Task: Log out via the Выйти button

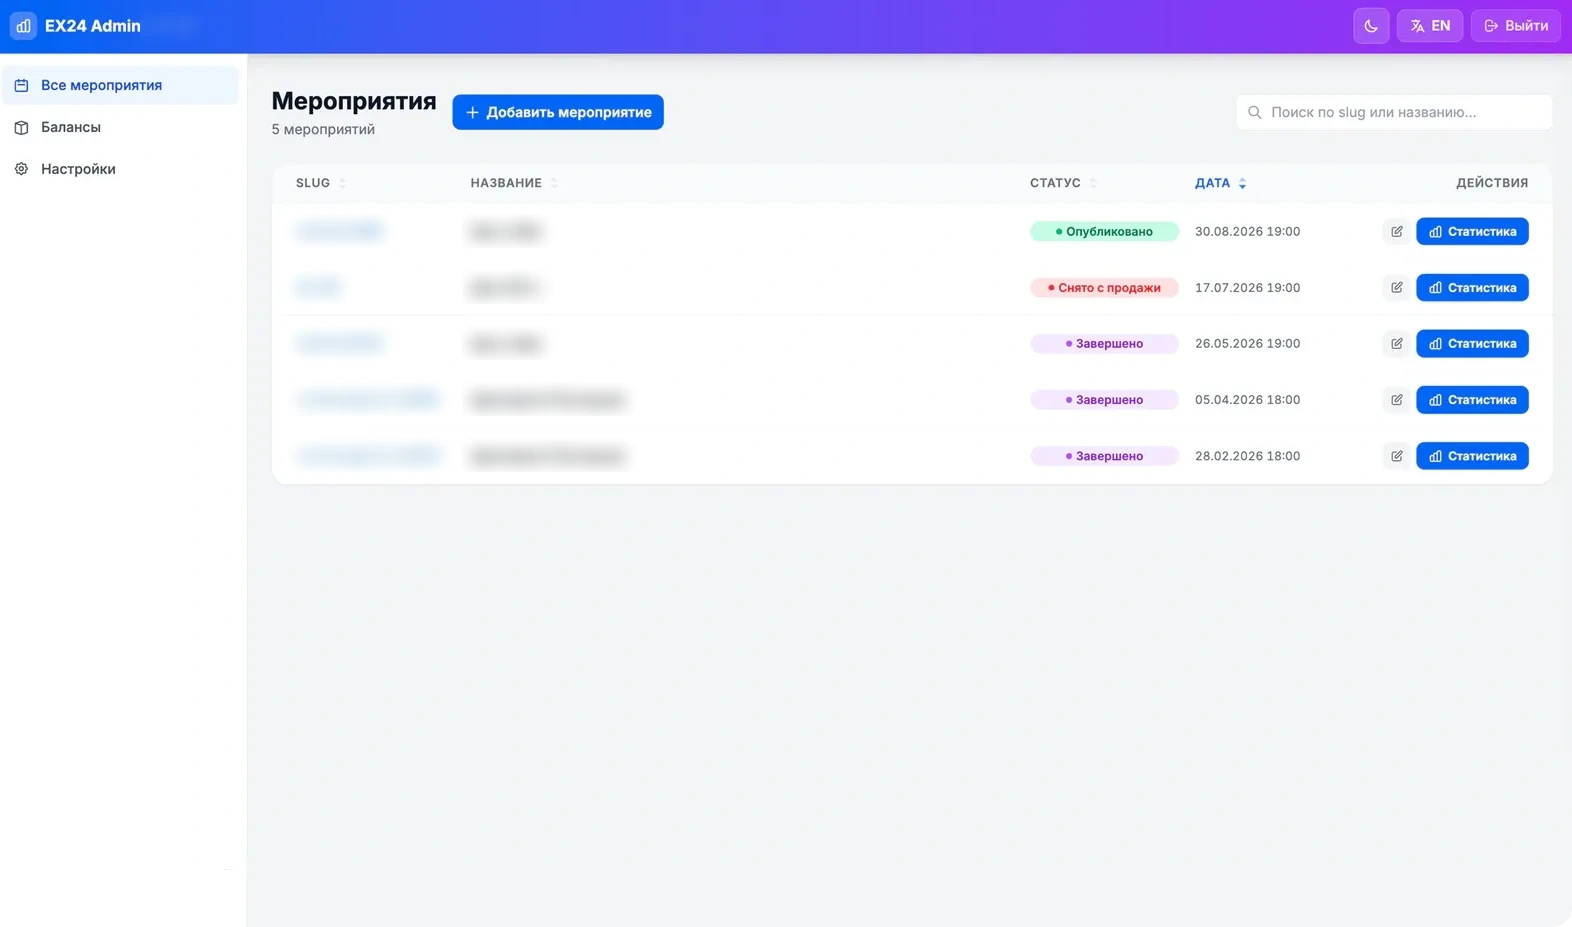Action: pos(1516,26)
